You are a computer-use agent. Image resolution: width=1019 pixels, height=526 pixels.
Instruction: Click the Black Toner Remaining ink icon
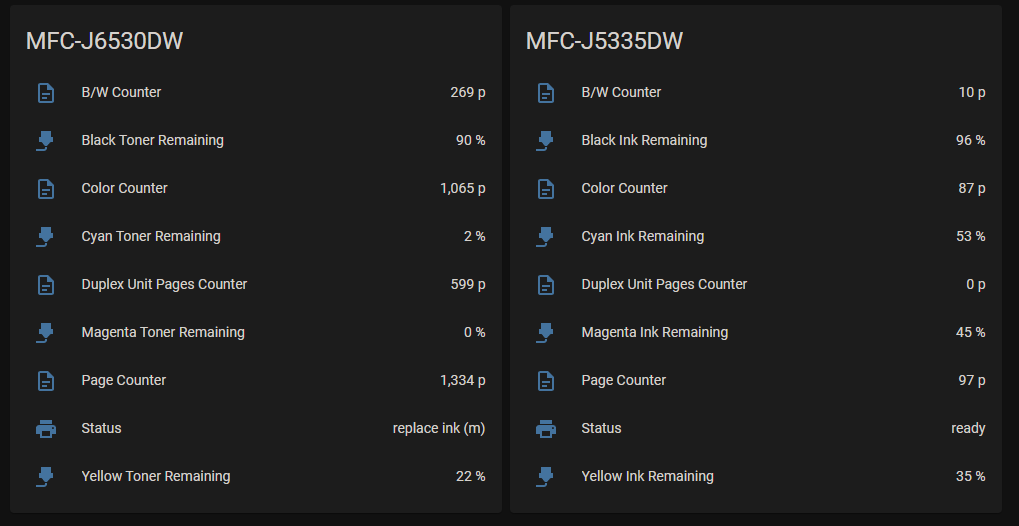[45, 140]
